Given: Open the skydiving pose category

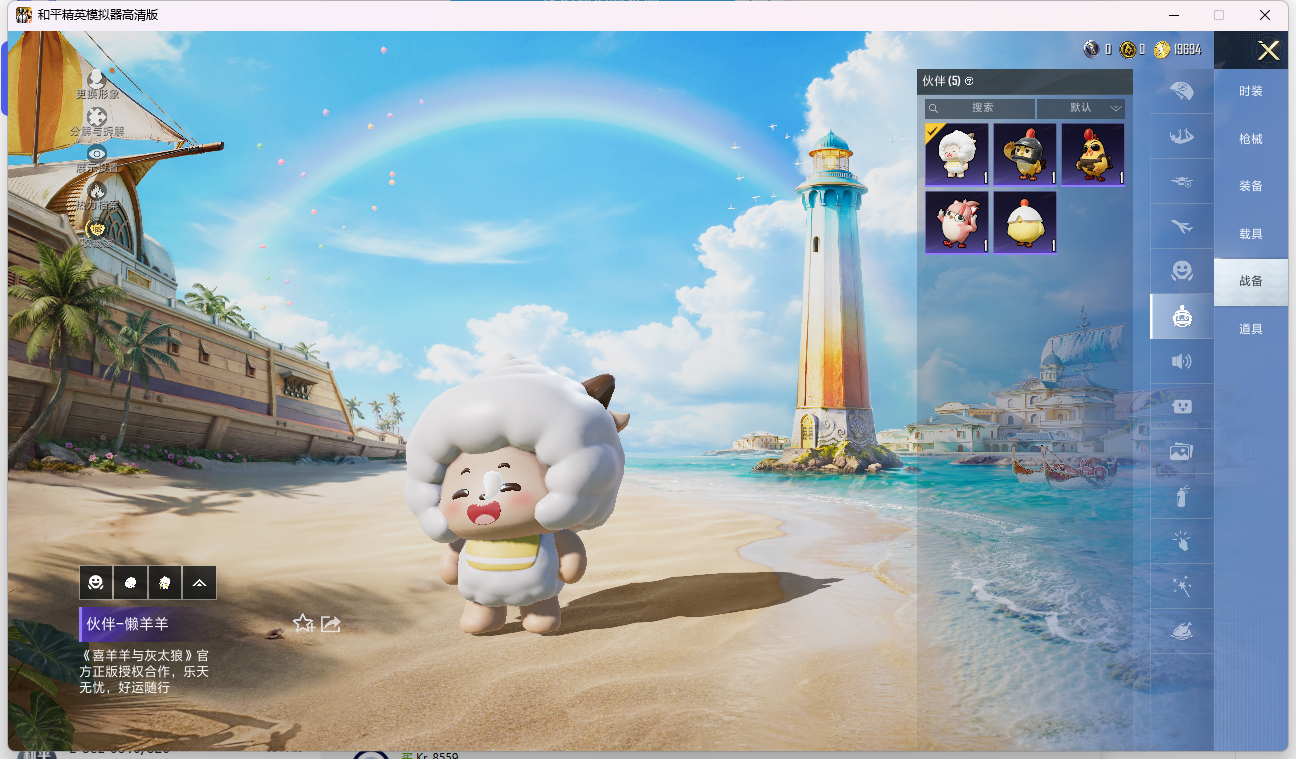Looking at the screenshot, I should pyautogui.click(x=1181, y=136).
